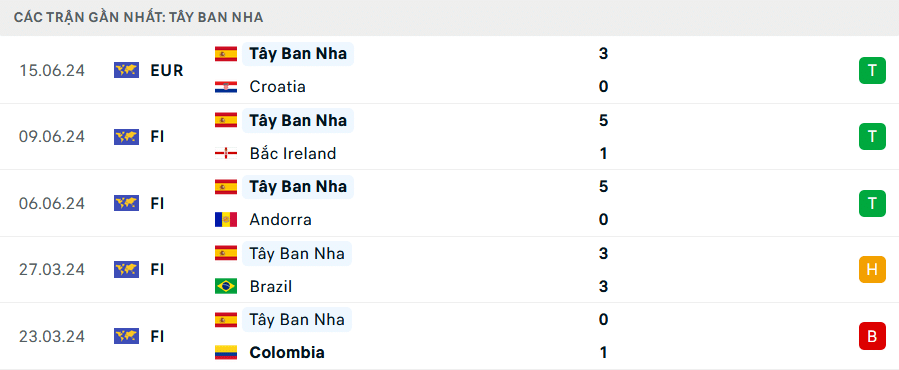The image size is (899, 370).
Task: Click the Northern Ireland flag icon
Action: point(226,154)
